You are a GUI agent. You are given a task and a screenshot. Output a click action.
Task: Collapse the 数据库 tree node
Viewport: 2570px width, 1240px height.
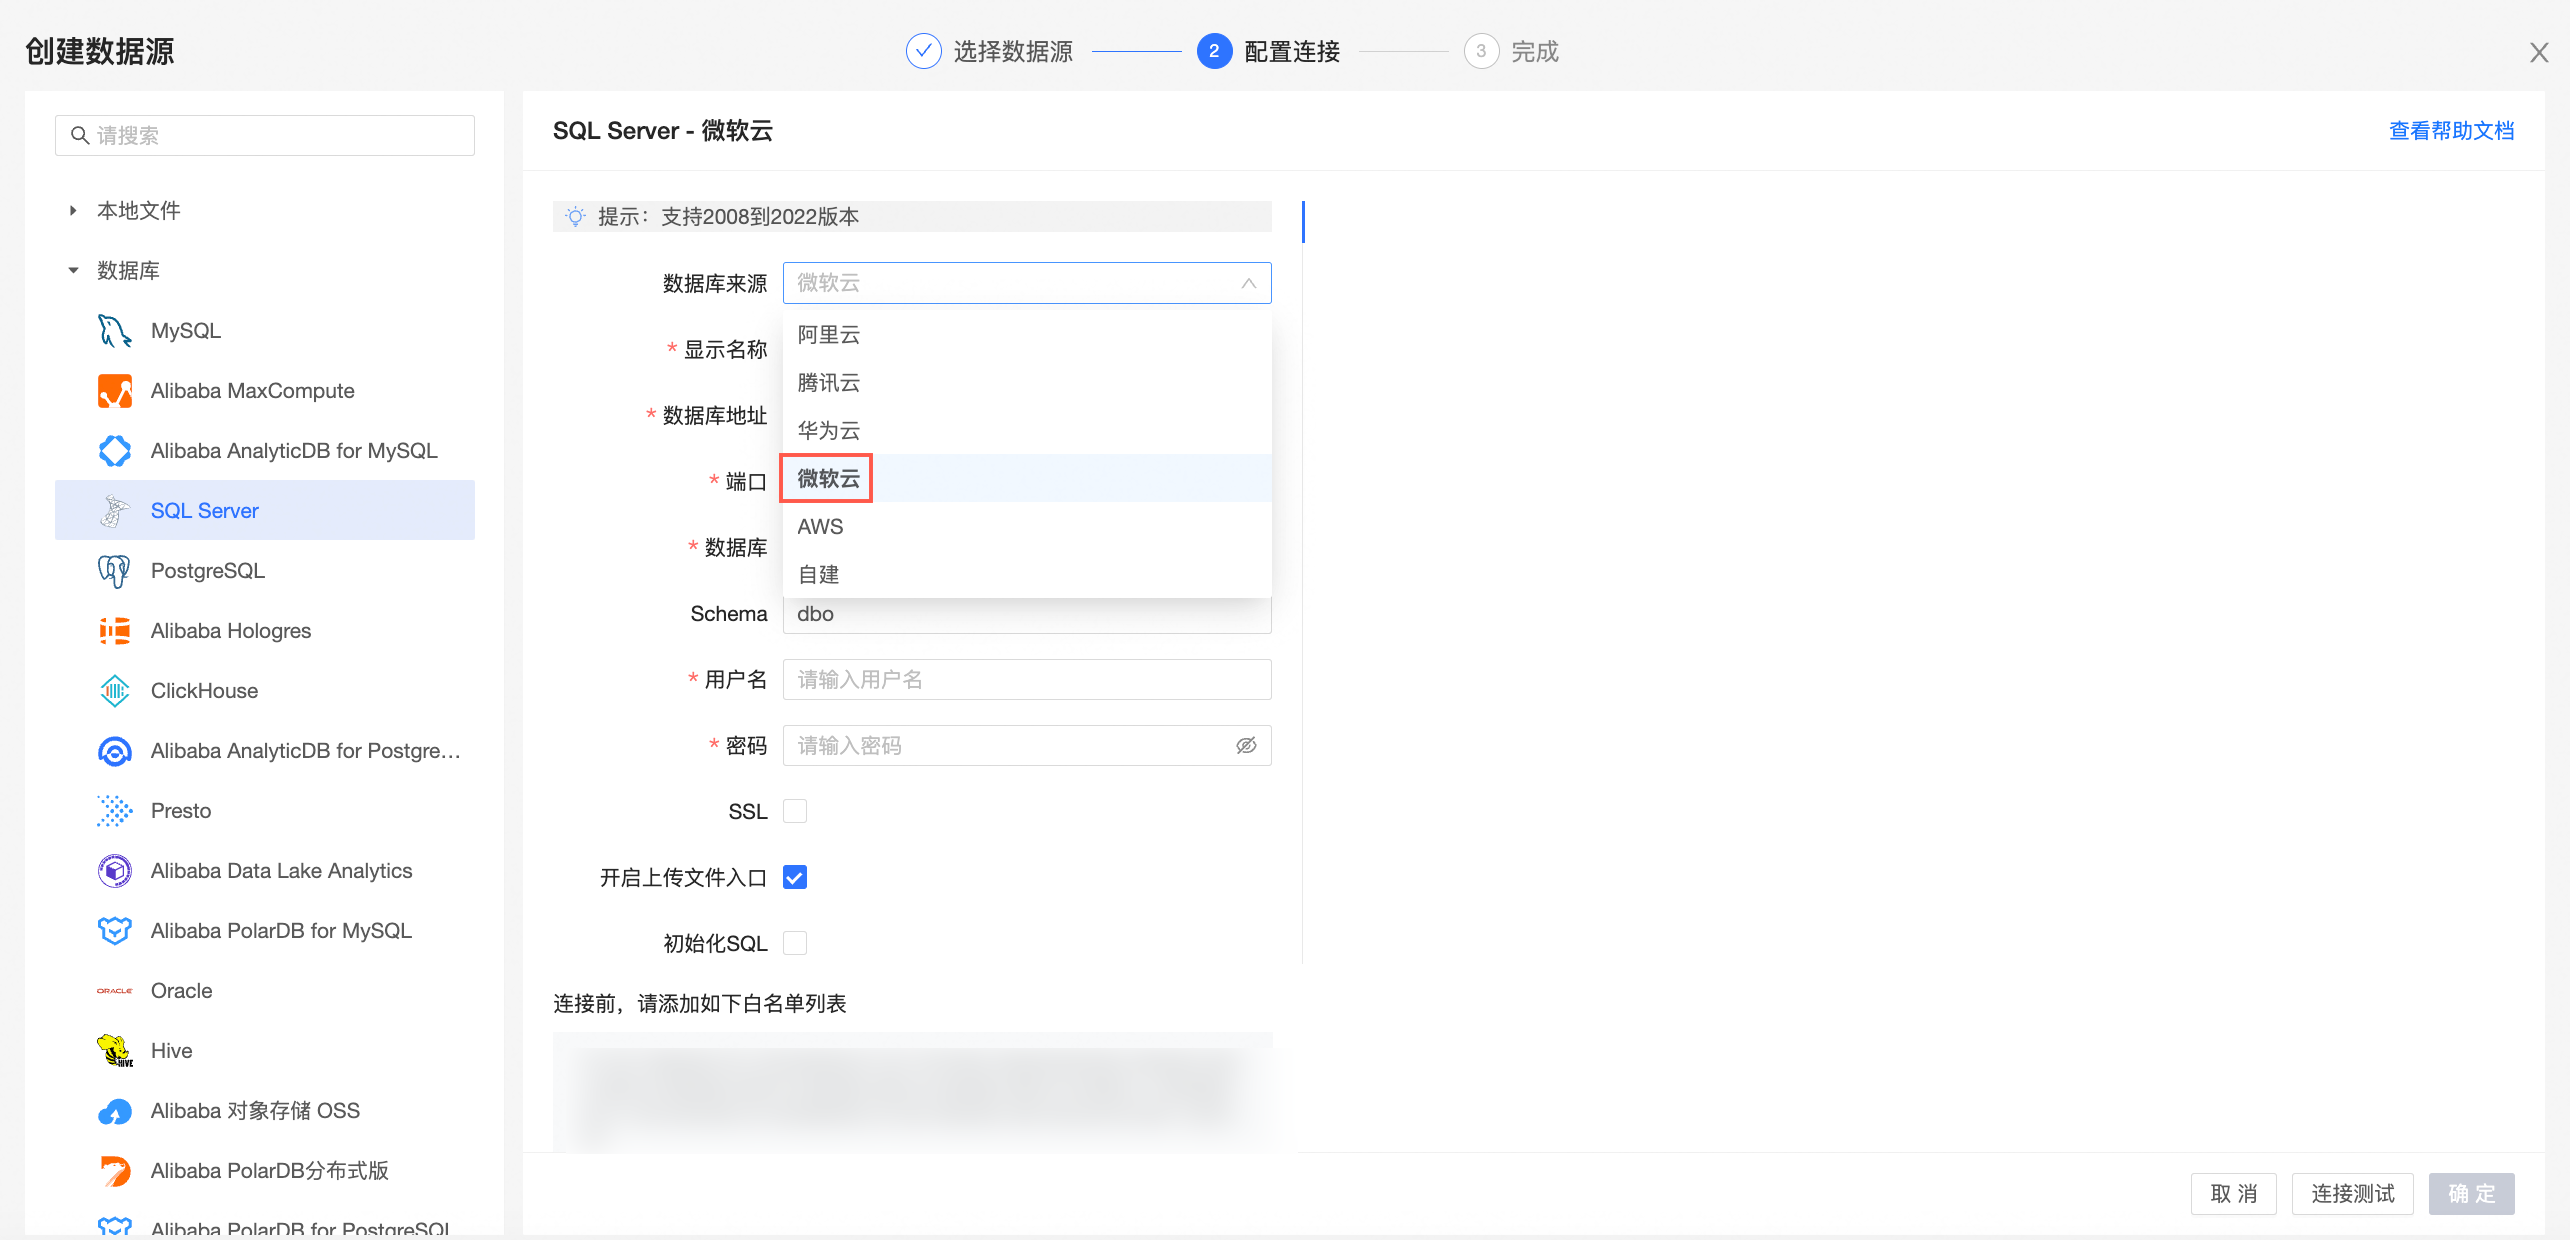click(x=73, y=271)
